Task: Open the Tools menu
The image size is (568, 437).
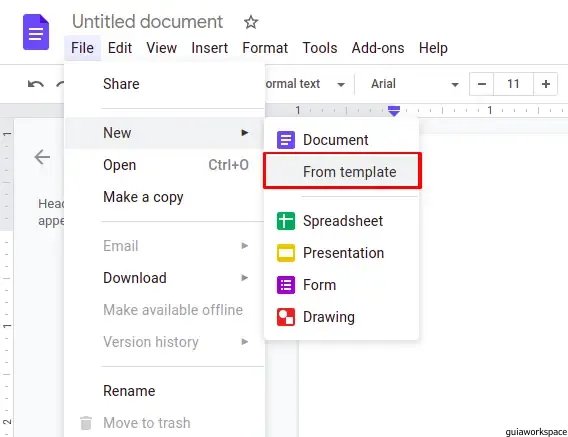Action: point(320,48)
